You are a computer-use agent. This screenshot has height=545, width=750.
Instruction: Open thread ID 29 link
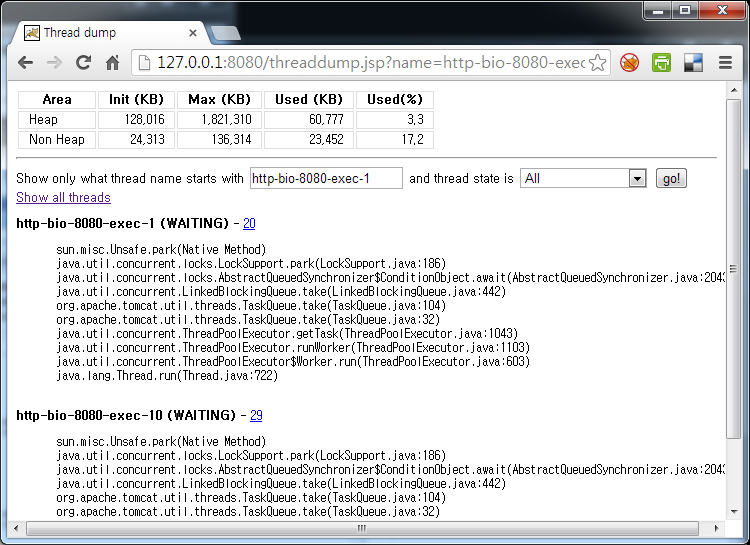256,415
